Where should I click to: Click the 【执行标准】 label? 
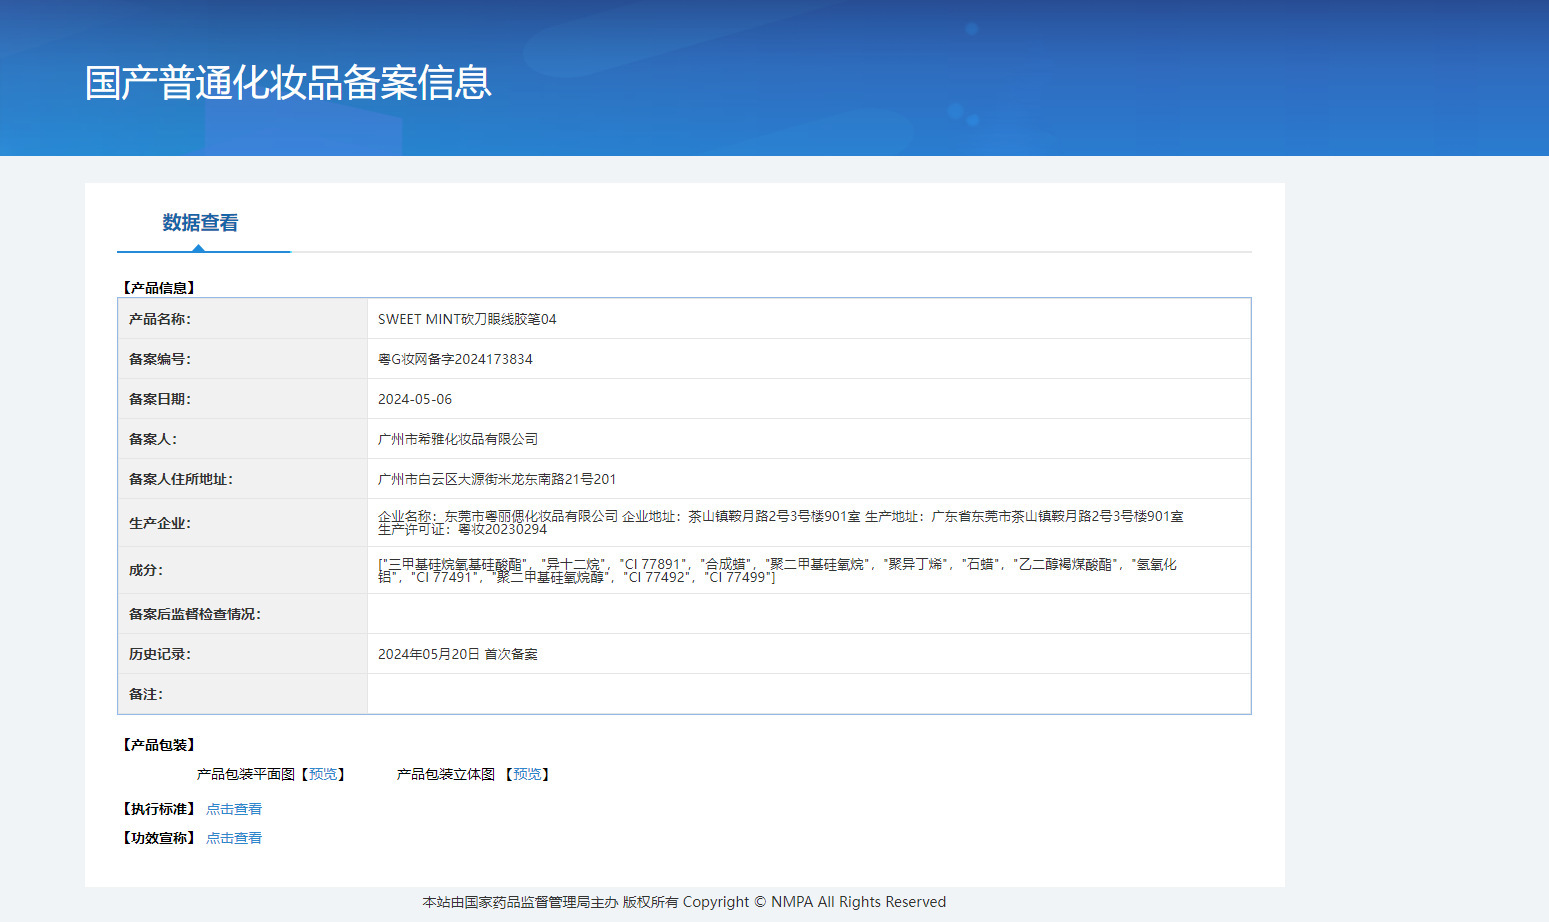coord(159,809)
